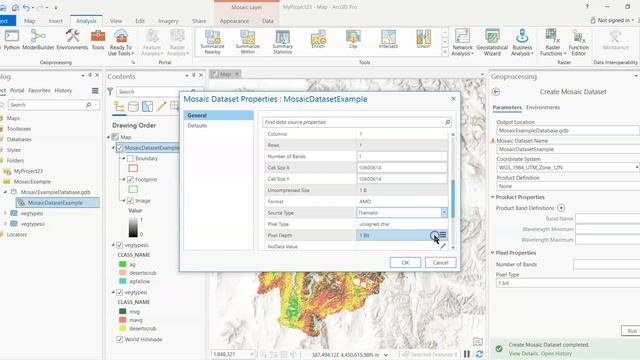
Task: Select the Defaults page in dialog
Action: [198, 126]
